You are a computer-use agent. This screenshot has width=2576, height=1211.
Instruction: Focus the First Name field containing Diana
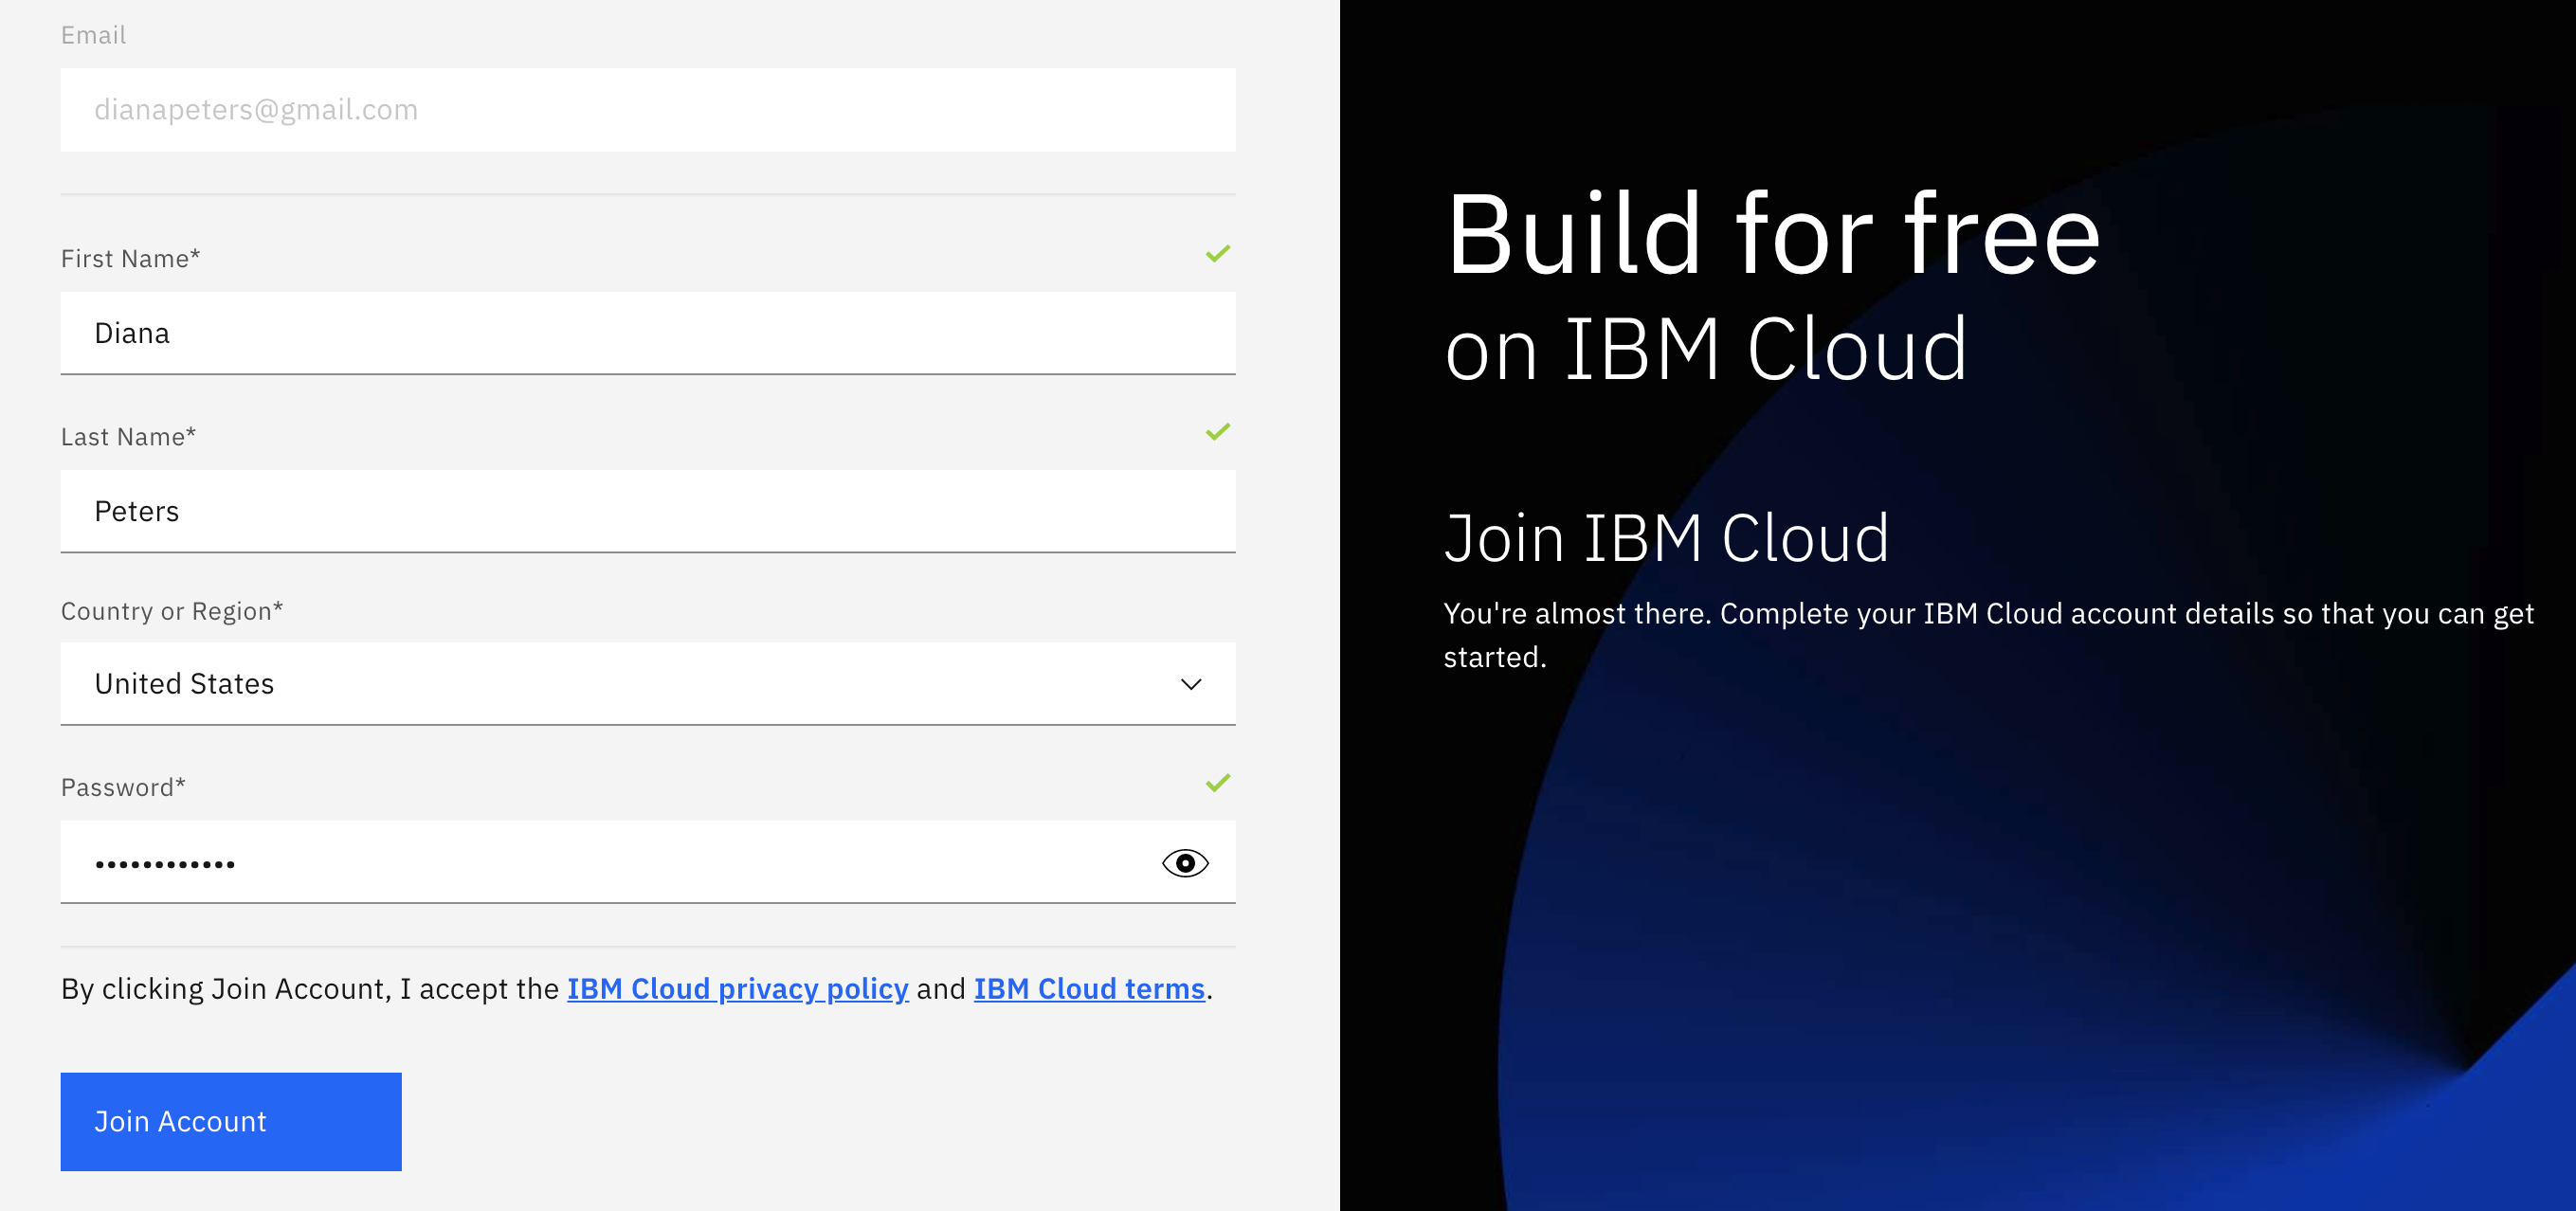click(x=620, y=333)
